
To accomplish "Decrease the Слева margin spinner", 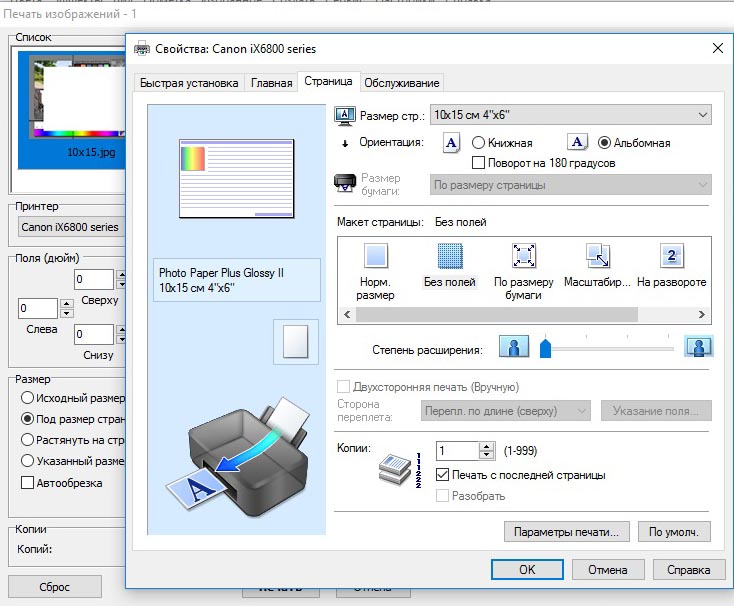I will point(66,314).
